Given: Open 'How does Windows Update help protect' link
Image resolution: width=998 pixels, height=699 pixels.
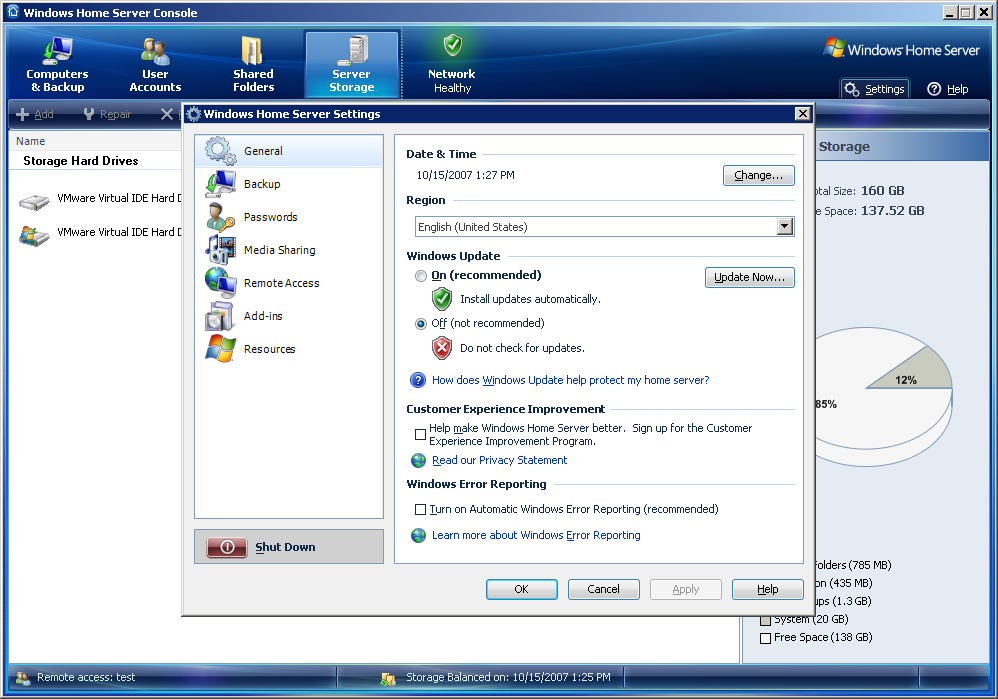Looking at the screenshot, I should pos(570,380).
